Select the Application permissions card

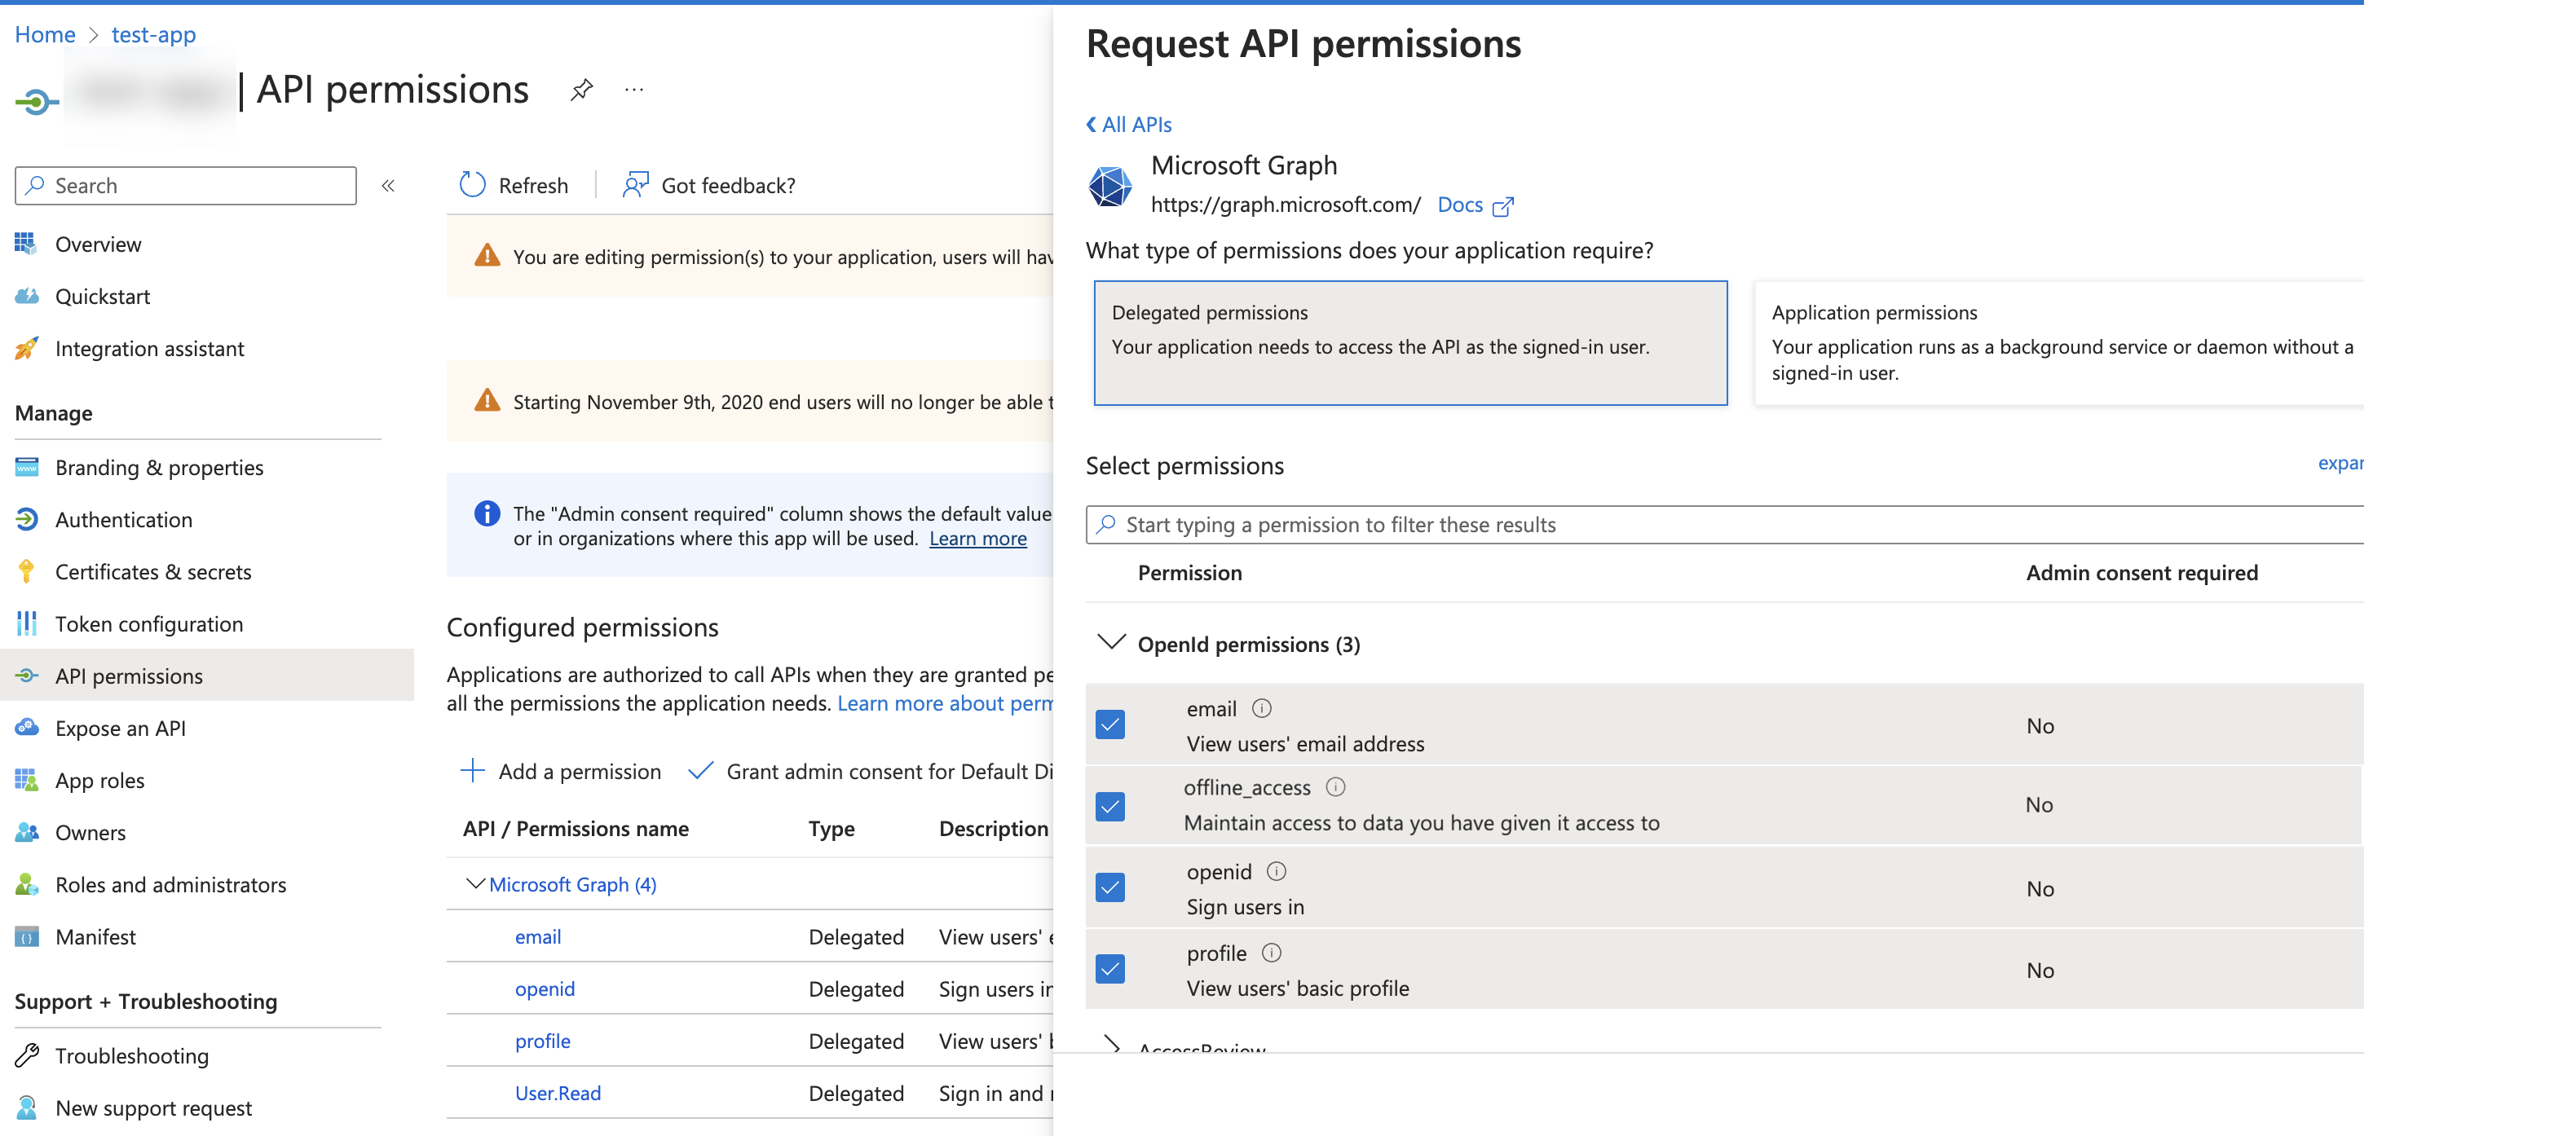(2058, 343)
